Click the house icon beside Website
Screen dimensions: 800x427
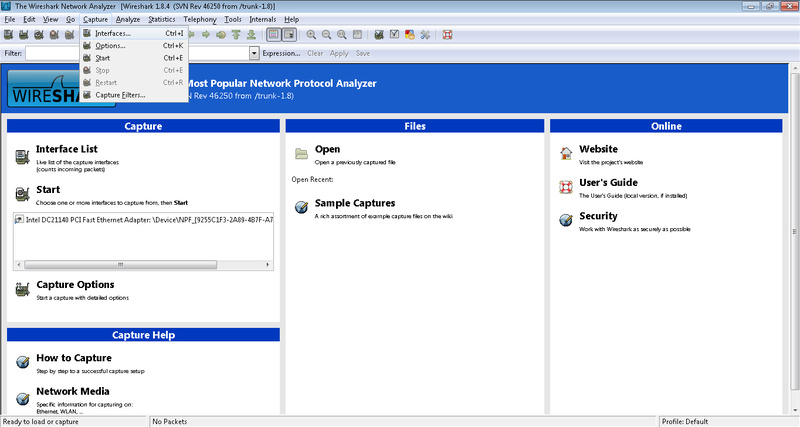pyautogui.click(x=566, y=153)
